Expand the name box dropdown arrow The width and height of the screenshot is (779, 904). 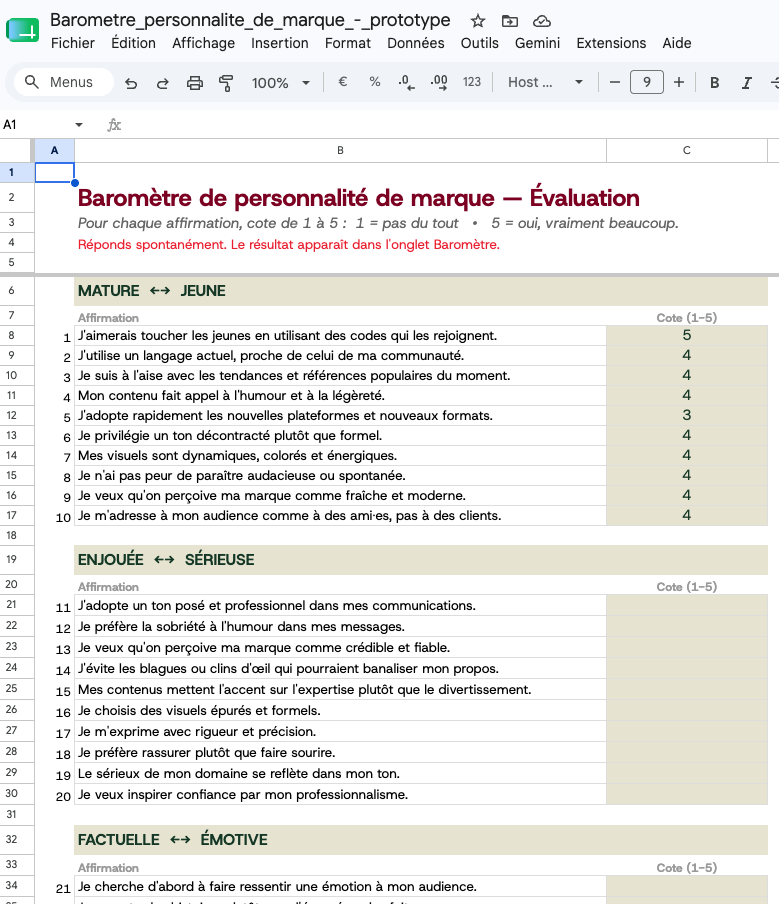coord(79,125)
